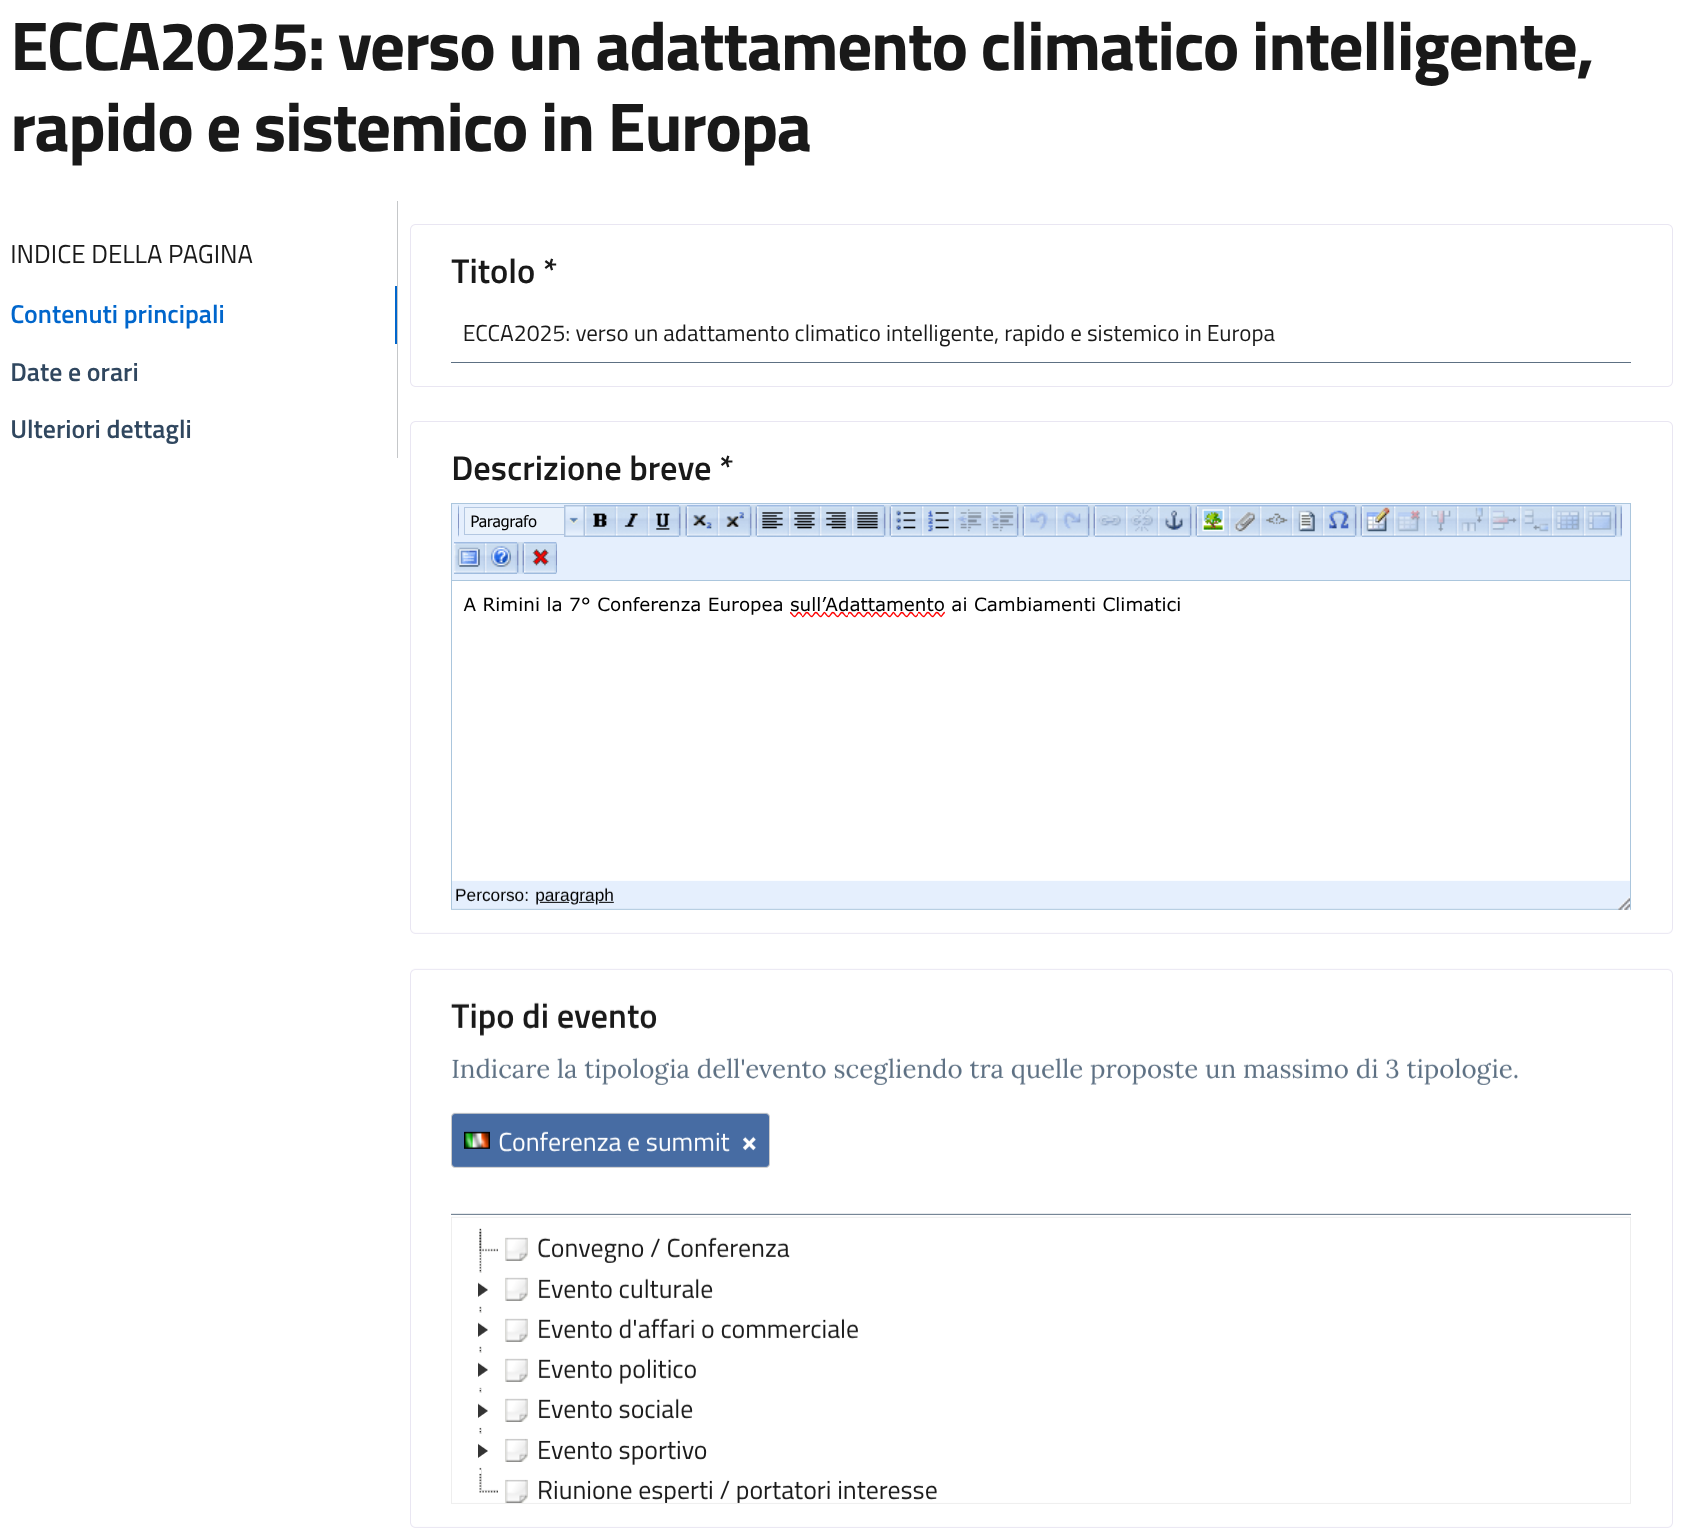Click the paragraph path link
The width and height of the screenshot is (1688, 1539).
pyautogui.click(x=574, y=896)
